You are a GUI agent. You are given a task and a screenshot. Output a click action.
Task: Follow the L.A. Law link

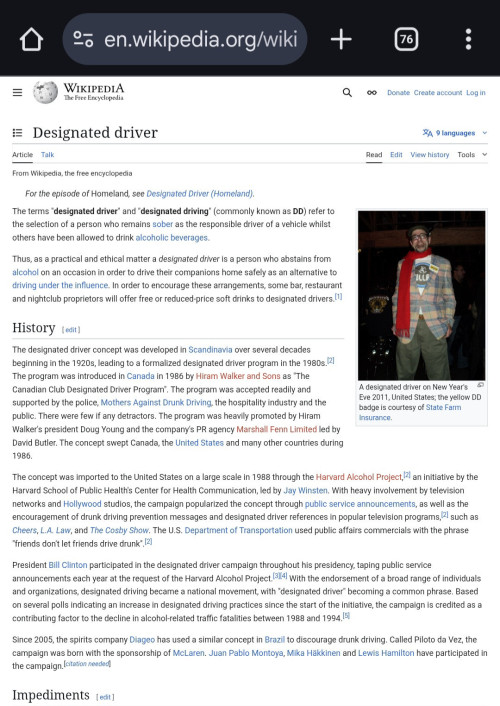(55, 530)
